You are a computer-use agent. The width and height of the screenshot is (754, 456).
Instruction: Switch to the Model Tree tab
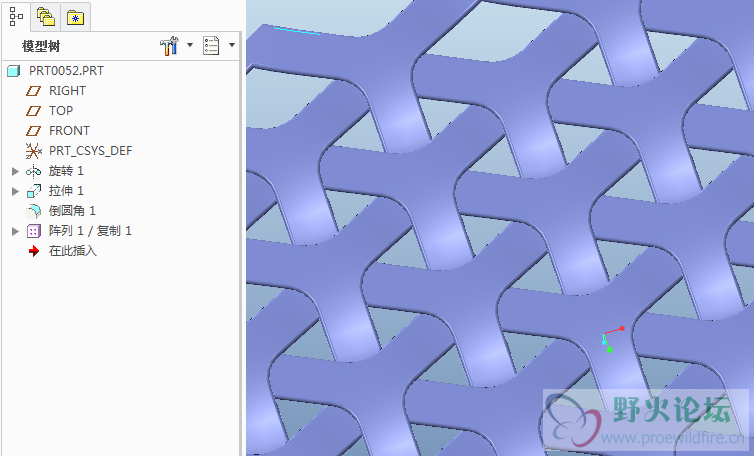tap(16, 17)
